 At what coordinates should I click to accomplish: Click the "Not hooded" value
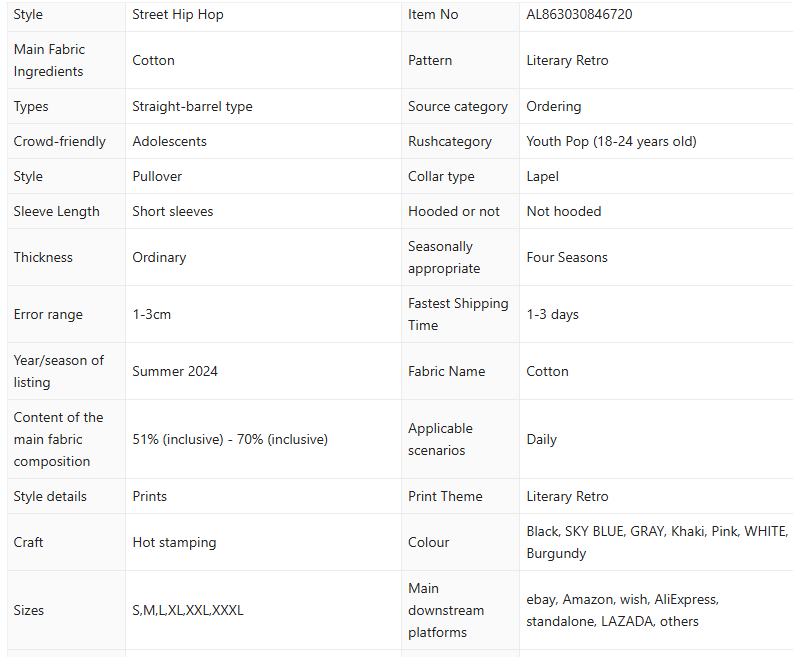click(x=564, y=211)
